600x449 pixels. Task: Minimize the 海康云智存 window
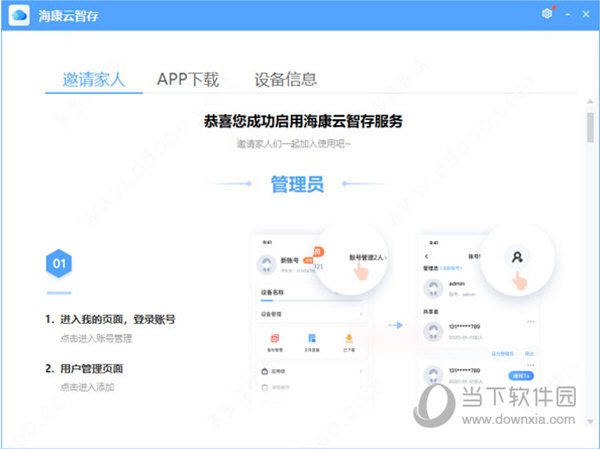pyautogui.click(x=568, y=15)
